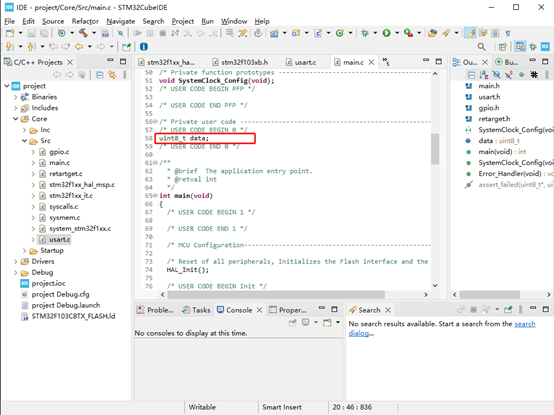The height and width of the screenshot is (415, 554).
Task: Toggle Link with Editor in Projects panel
Action: click(112, 75)
